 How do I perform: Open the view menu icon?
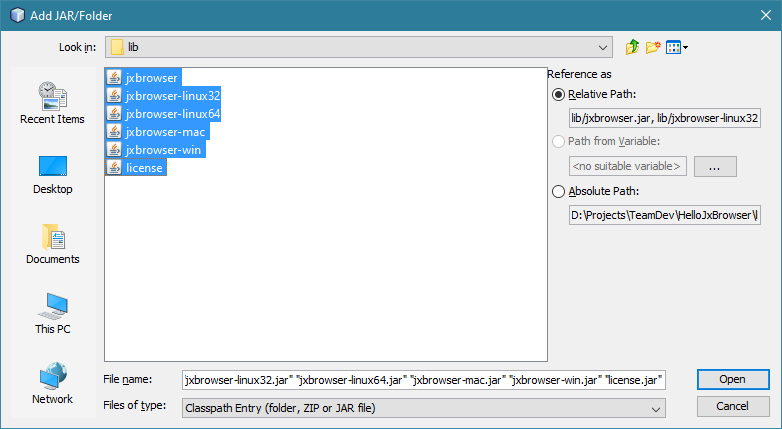pyautogui.click(x=677, y=47)
